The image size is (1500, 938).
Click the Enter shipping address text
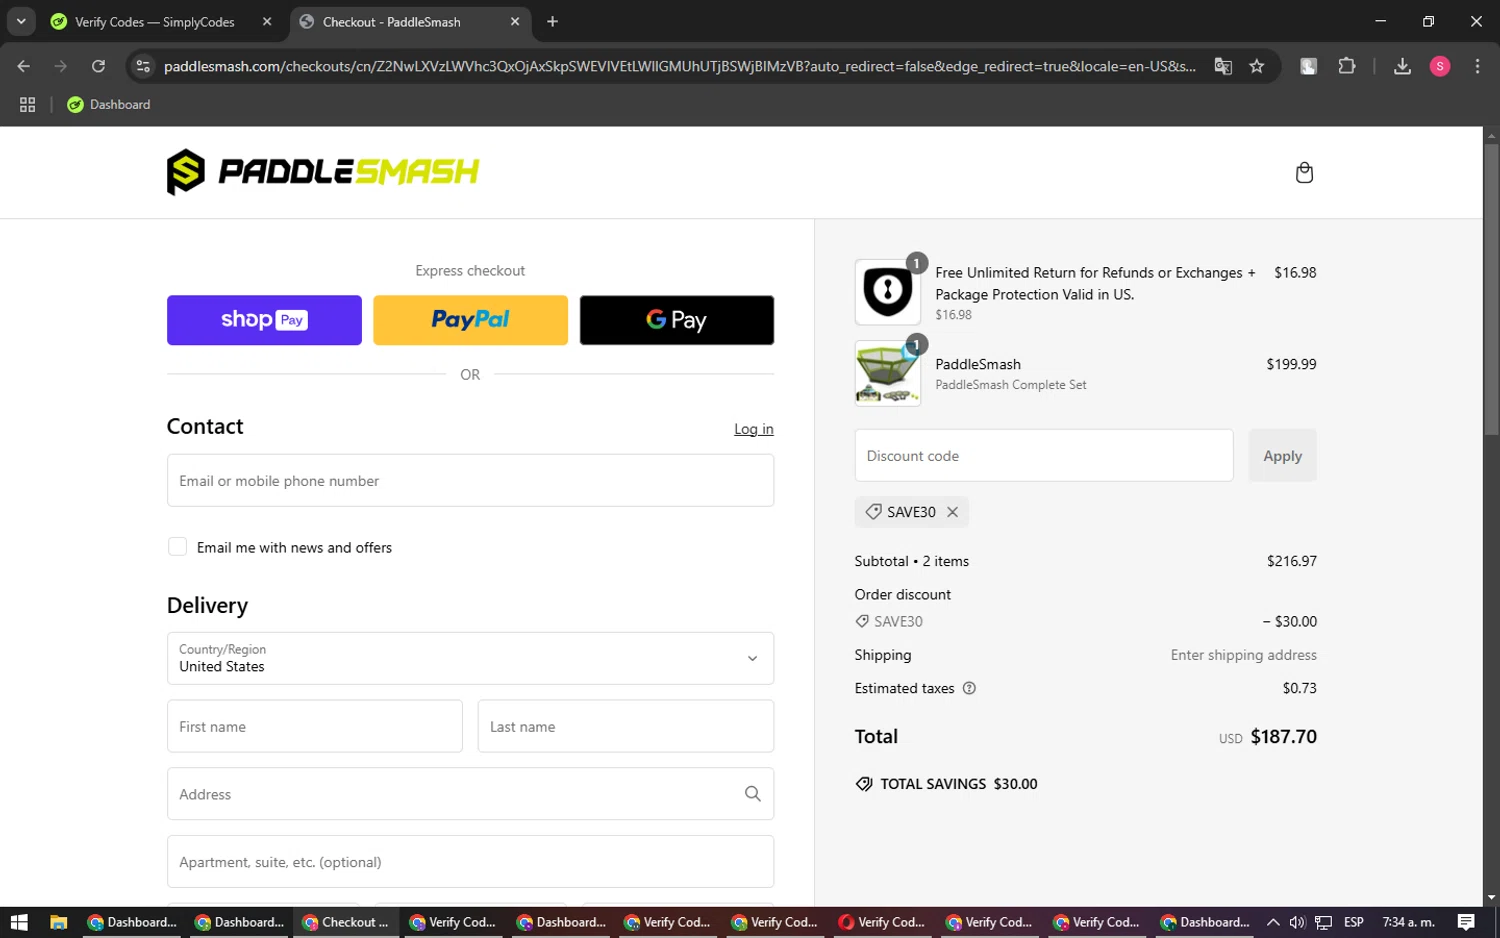(1243, 655)
